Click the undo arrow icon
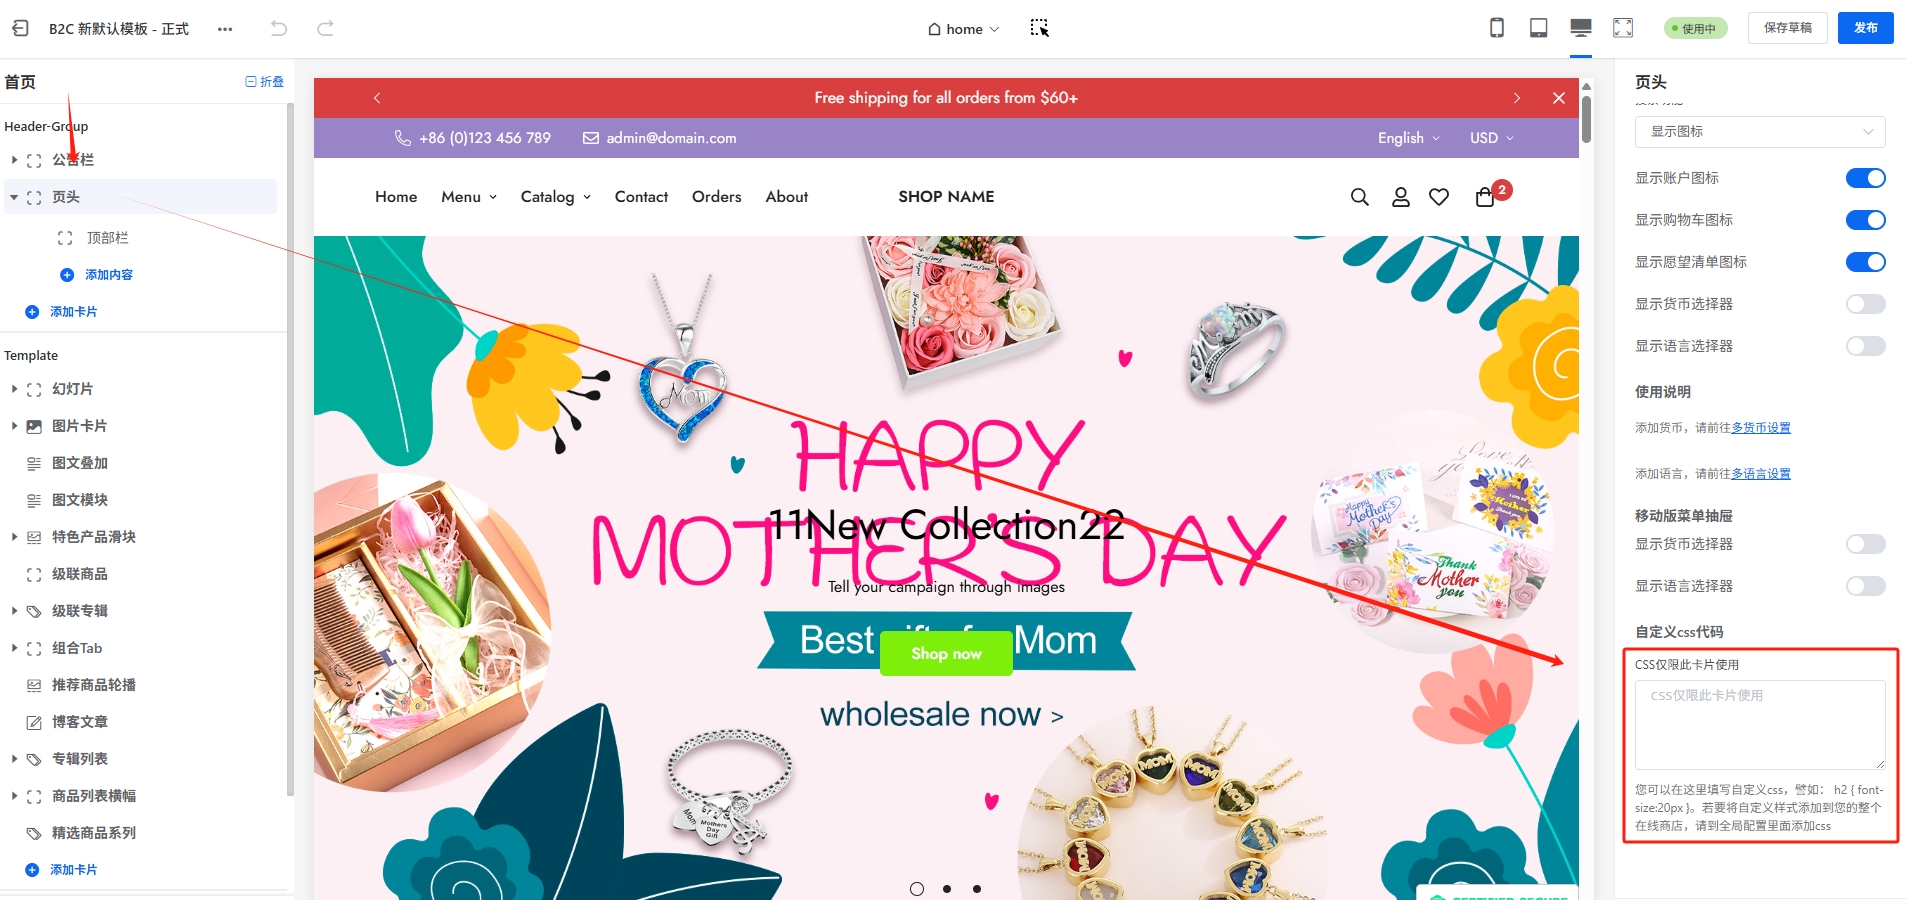The width and height of the screenshot is (1906, 900). (x=279, y=29)
